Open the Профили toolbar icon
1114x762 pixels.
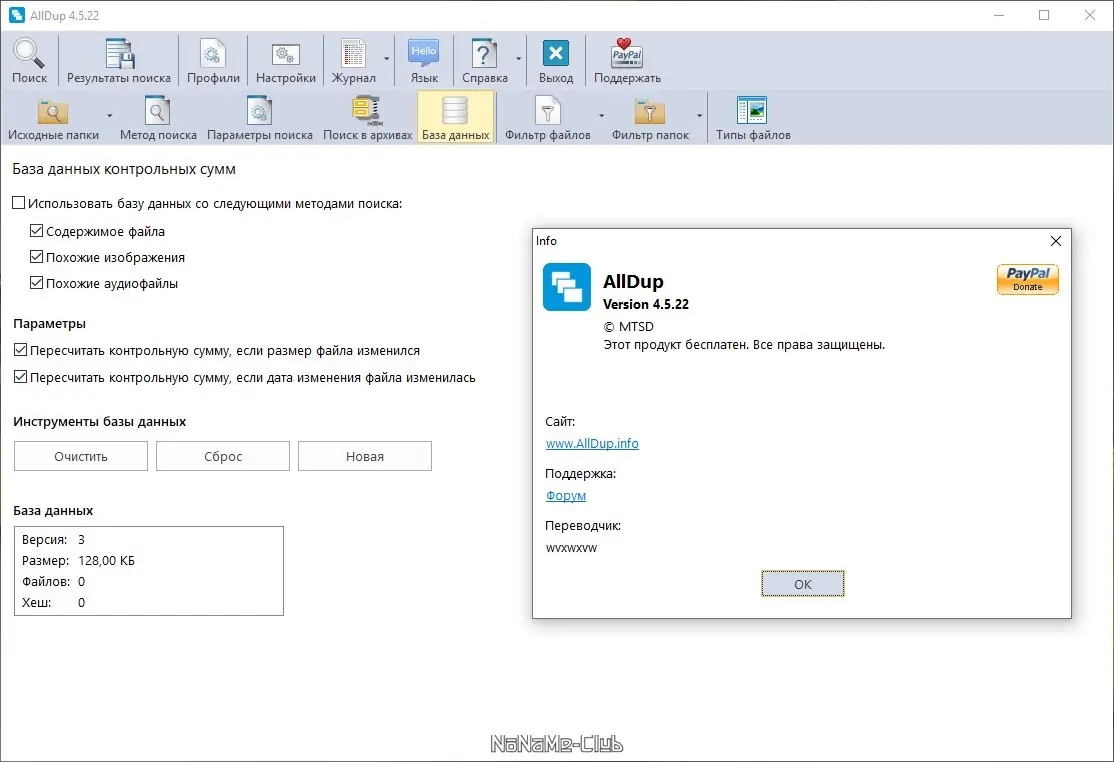(213, 60)
